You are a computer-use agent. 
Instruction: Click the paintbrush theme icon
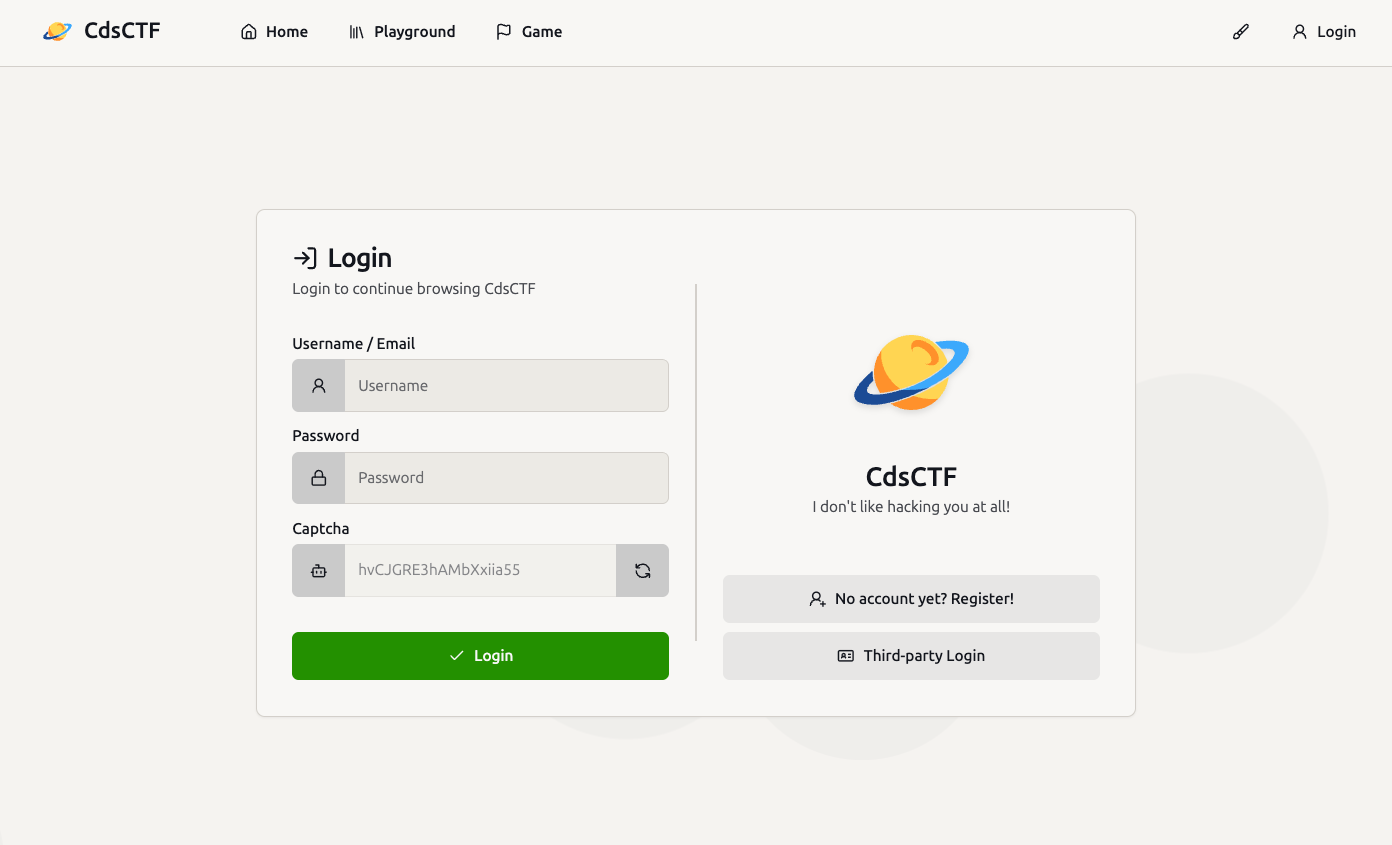click(x=1241, y=32)
